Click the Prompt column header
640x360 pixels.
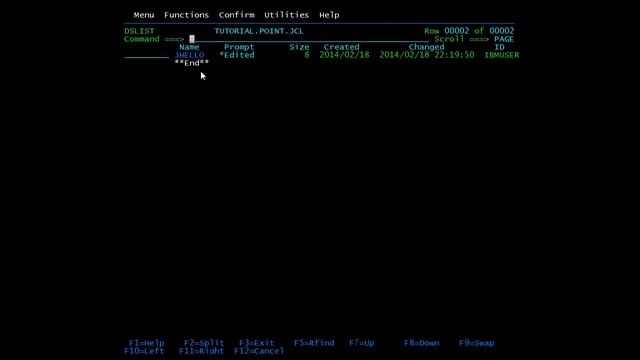(239, 47)
